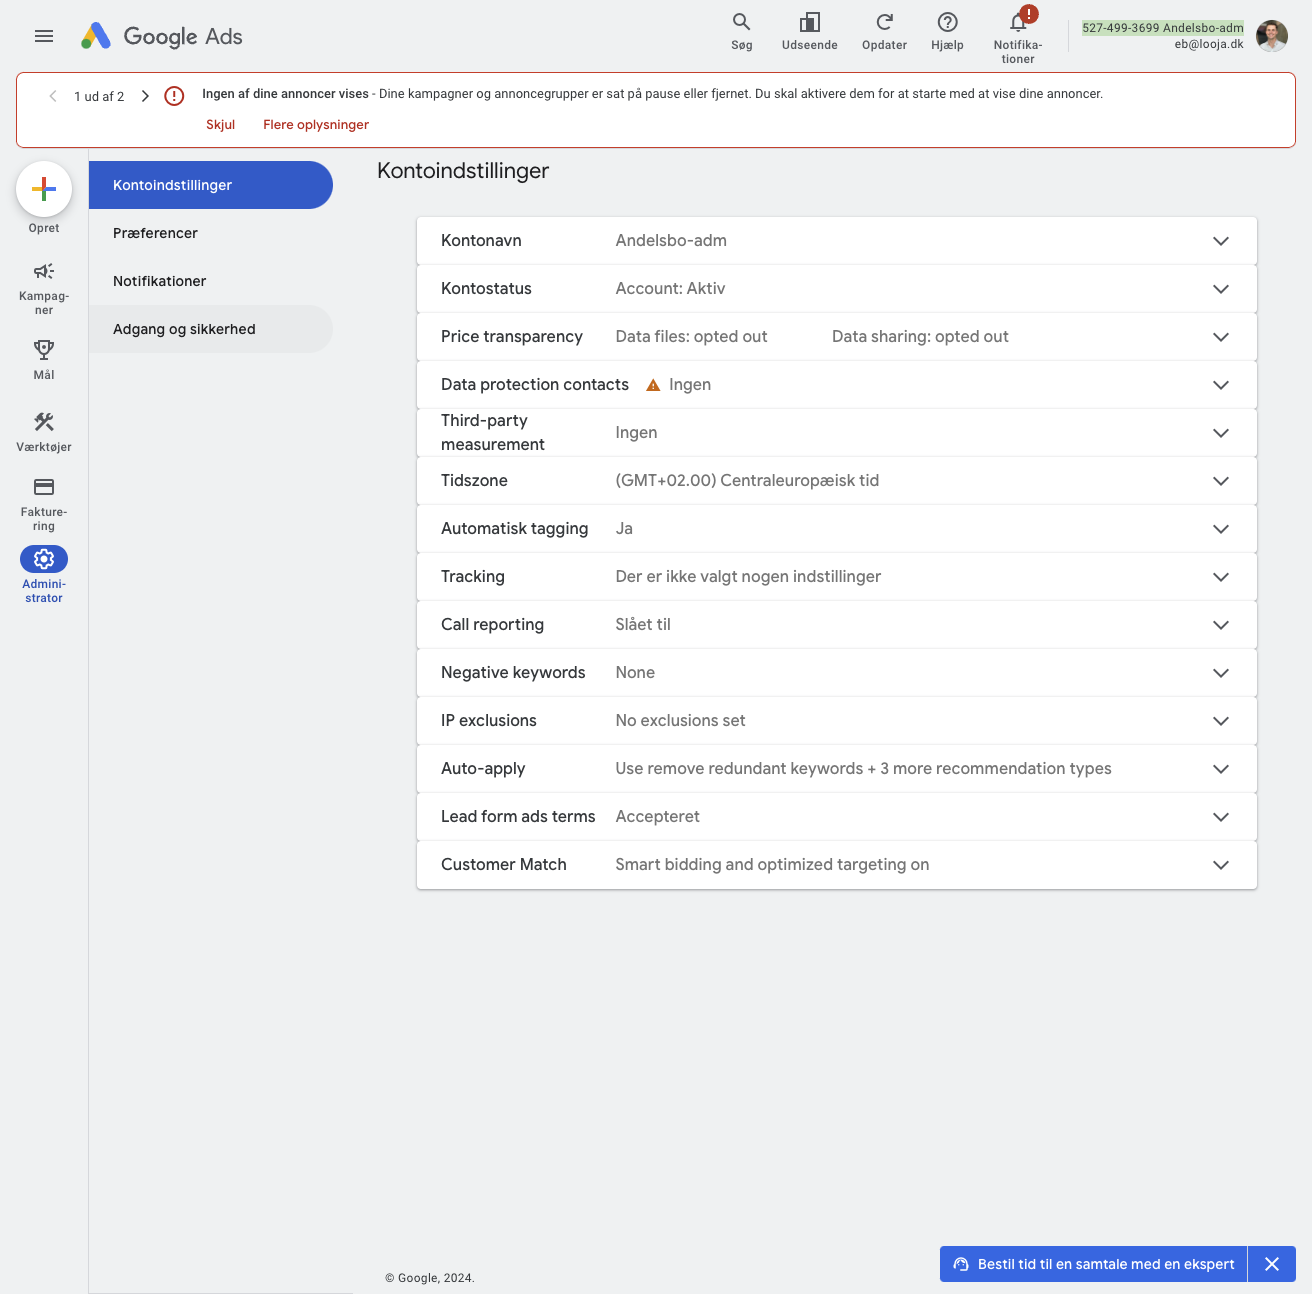
Task: Expand the Customer Match row
Action: (837, 865)
